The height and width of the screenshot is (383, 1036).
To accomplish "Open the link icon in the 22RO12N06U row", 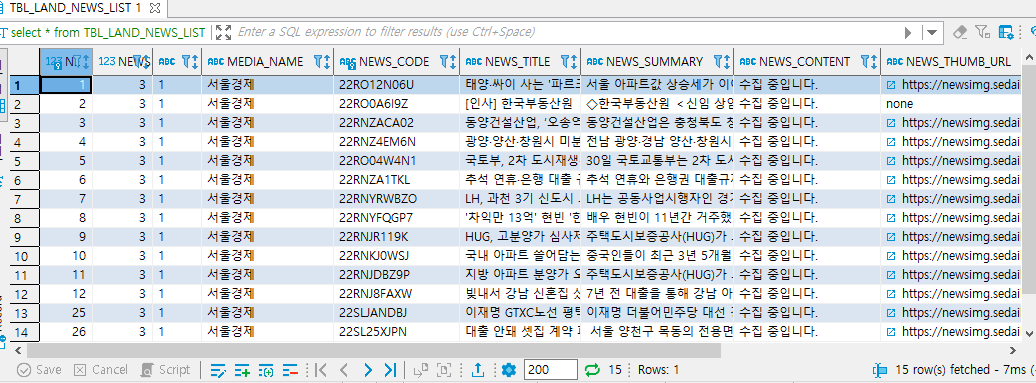I will [x=891, y=85].
